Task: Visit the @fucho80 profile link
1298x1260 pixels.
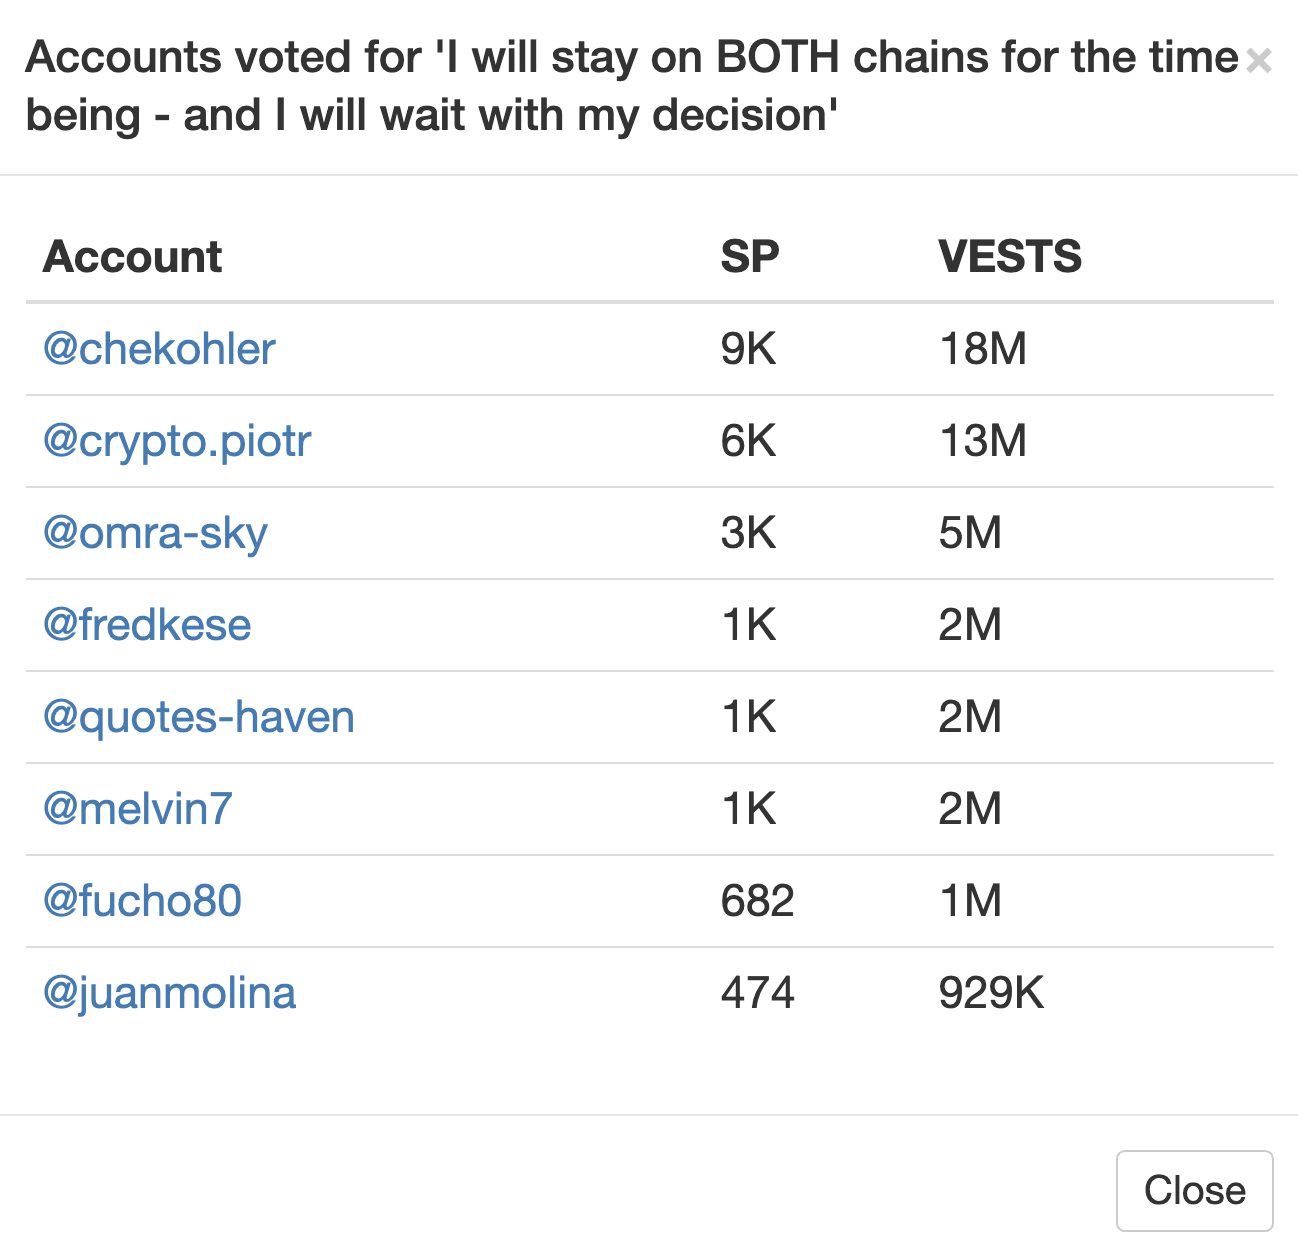Action: pos(142,901)
